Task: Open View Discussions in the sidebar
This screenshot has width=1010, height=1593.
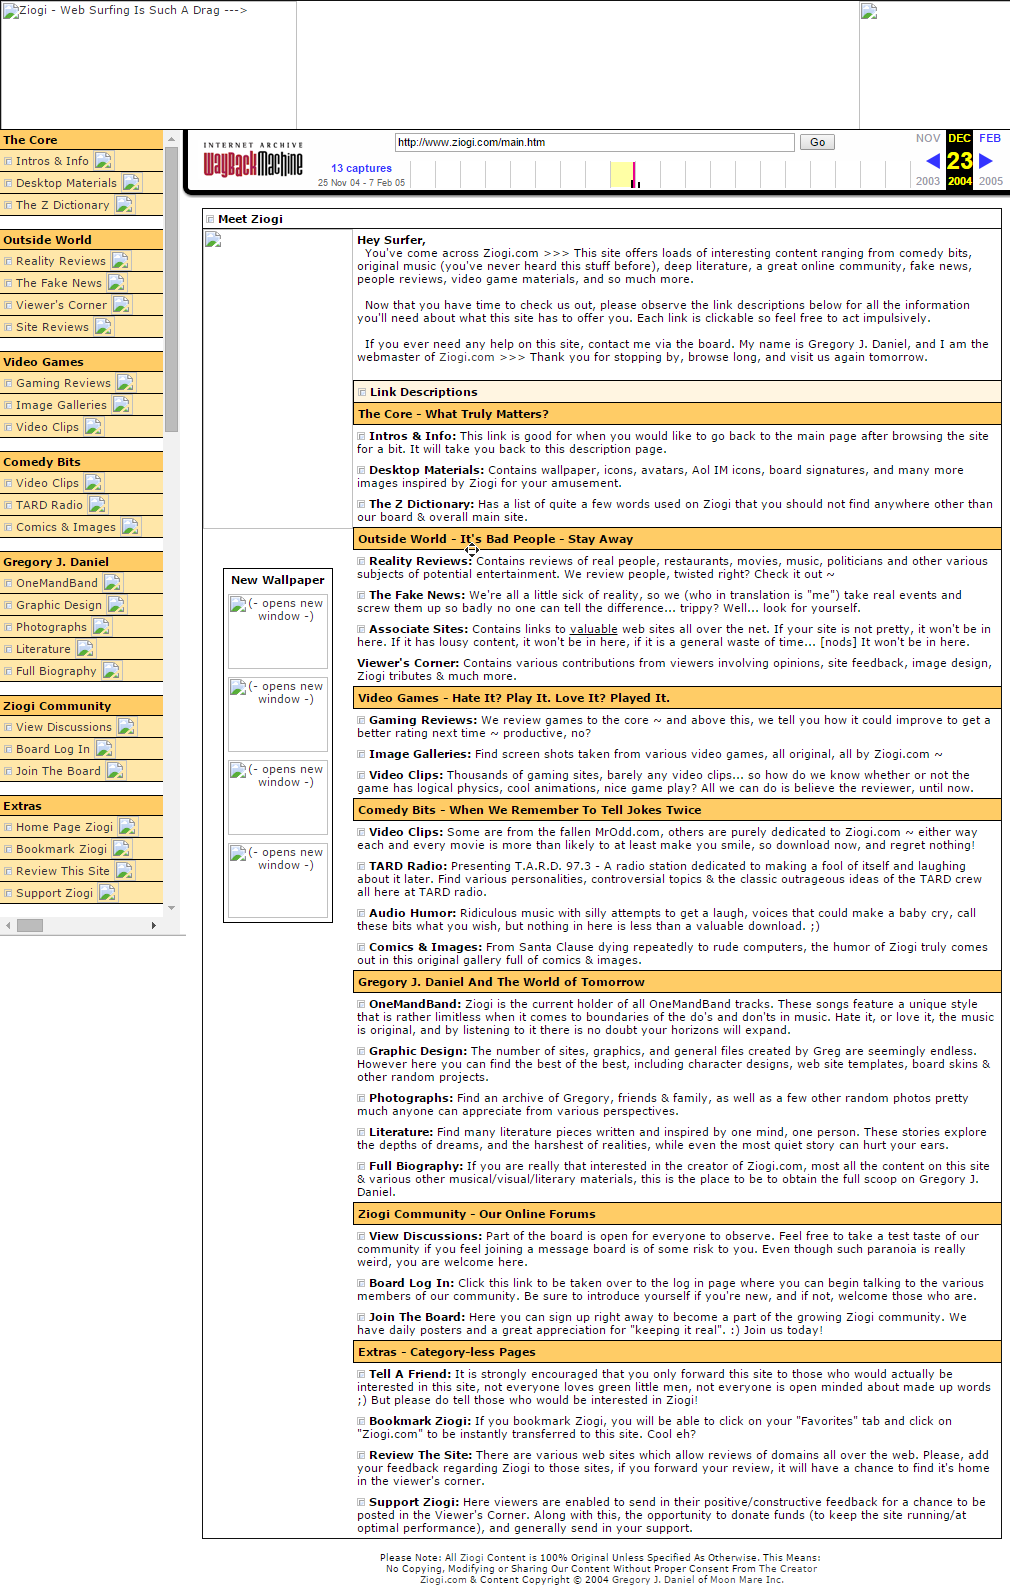Action: [64, 727]
